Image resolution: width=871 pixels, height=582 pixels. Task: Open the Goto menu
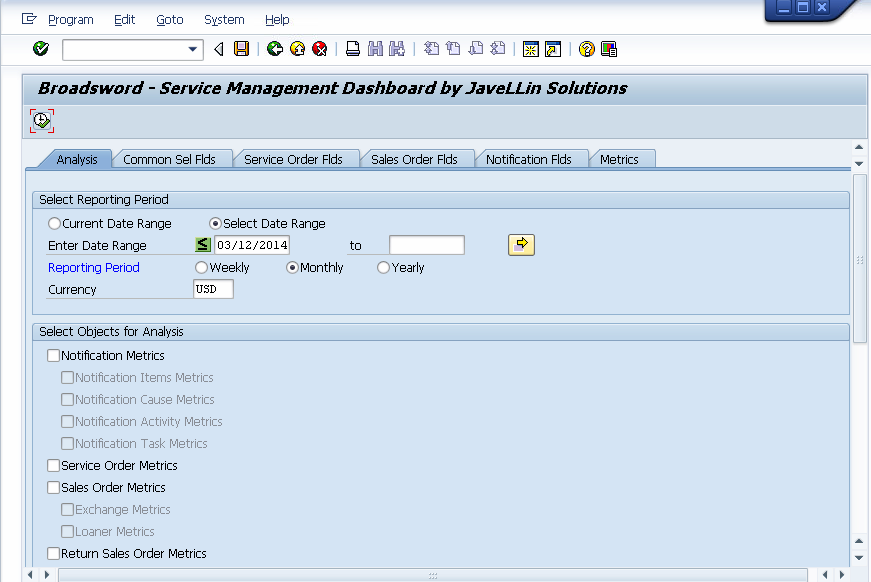pos(169,20)
